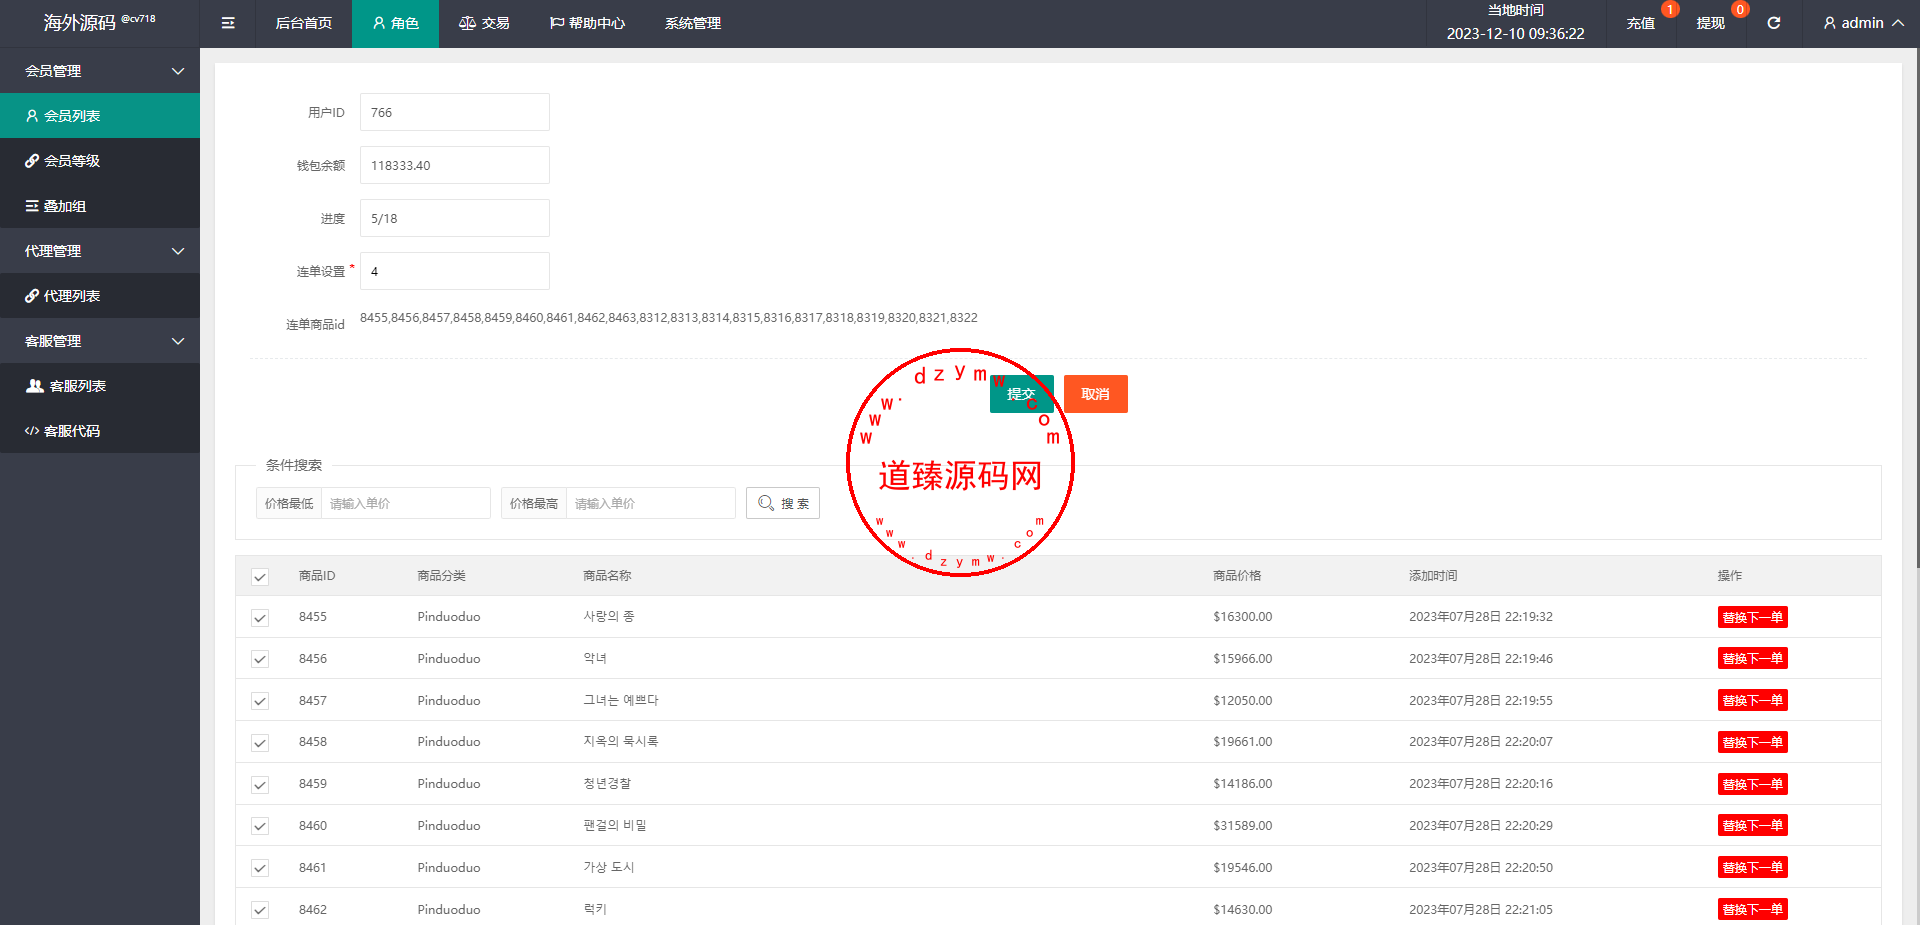Screen dimensions: 1920x925
Task: Click the scales icon beside 交易
Action: coord(467,23)
